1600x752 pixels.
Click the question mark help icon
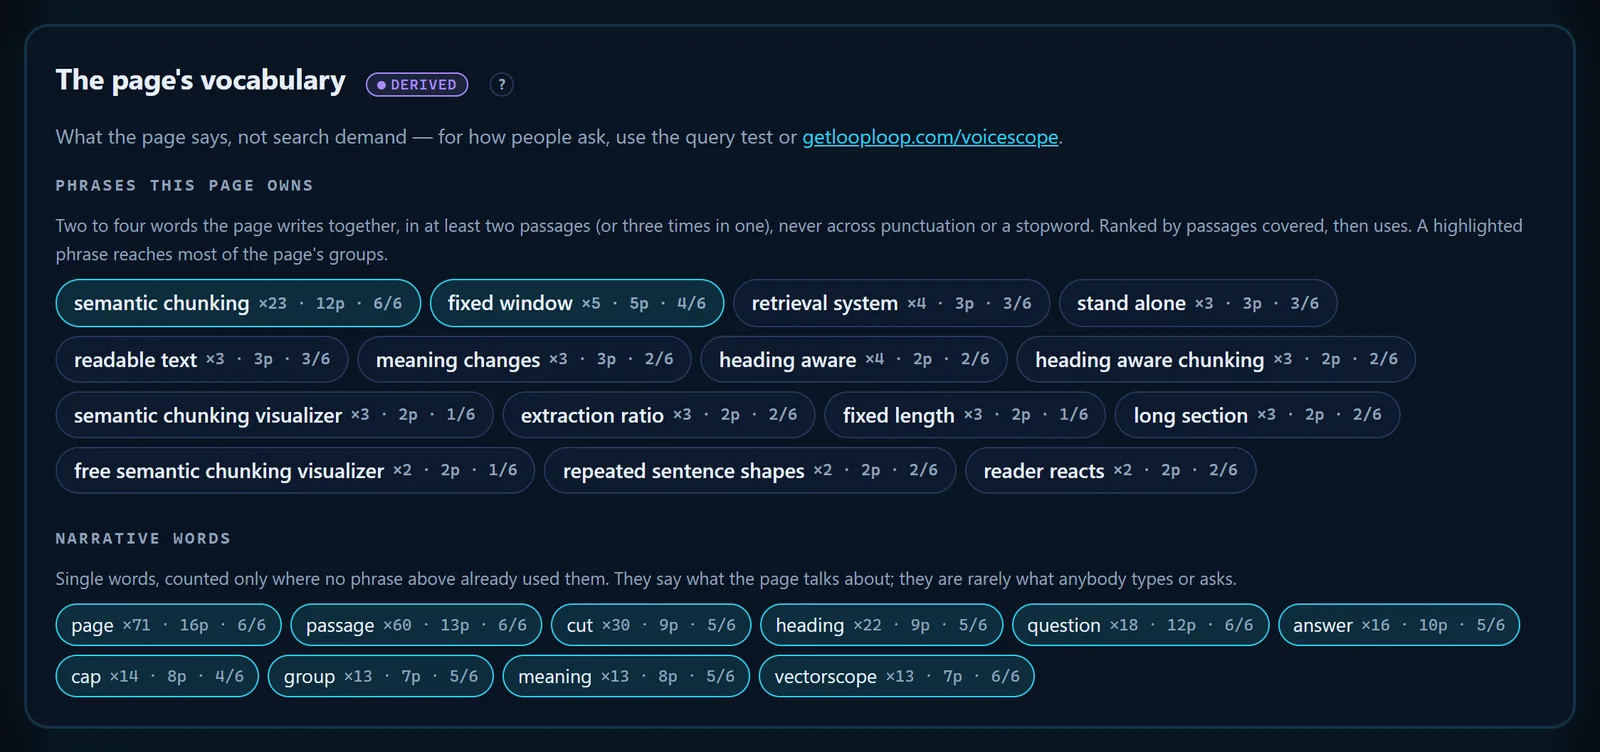click(x=502, y=85)
